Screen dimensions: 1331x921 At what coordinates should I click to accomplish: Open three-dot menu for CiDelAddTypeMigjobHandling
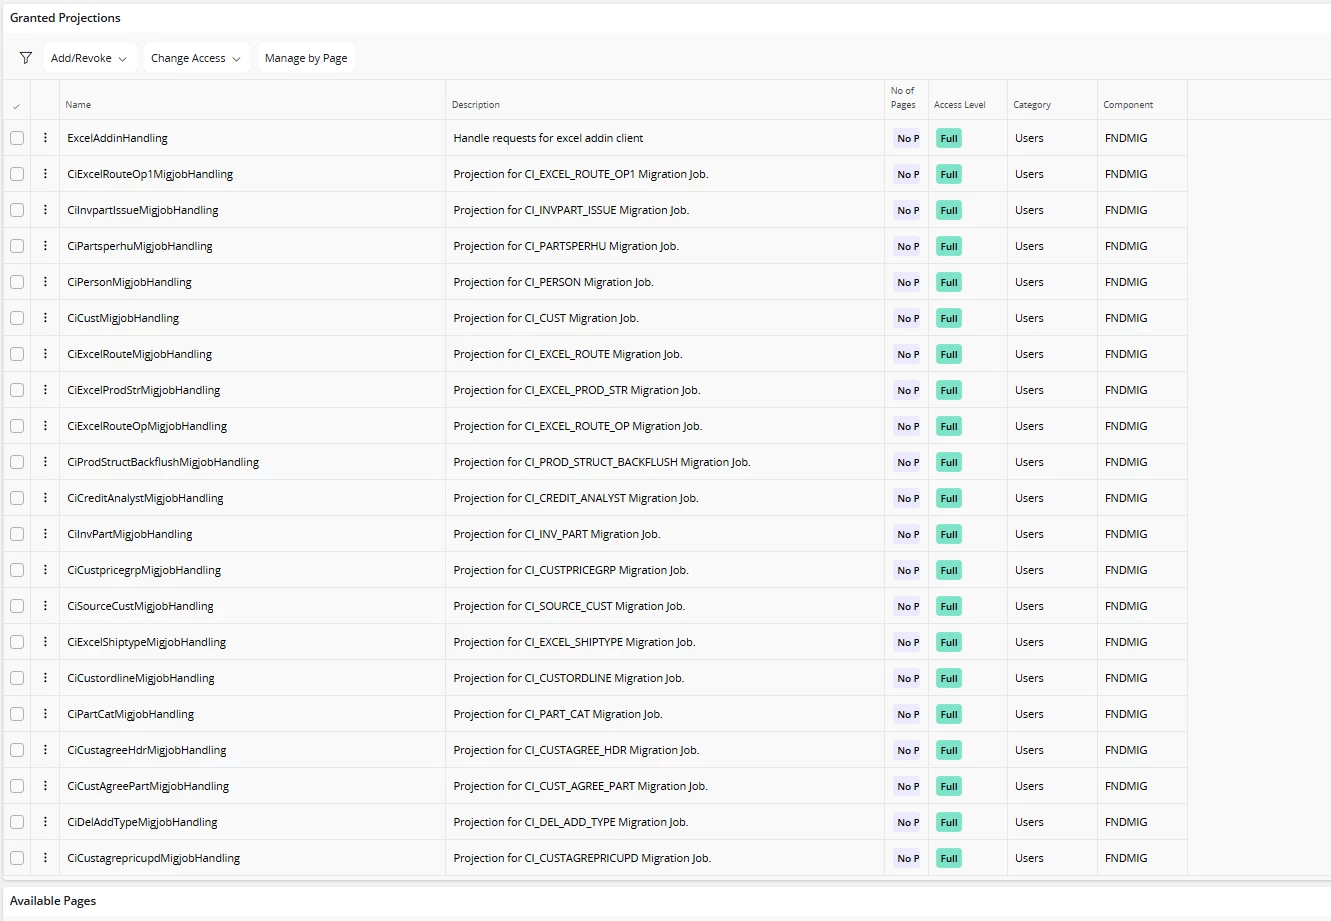click(45, 822)
